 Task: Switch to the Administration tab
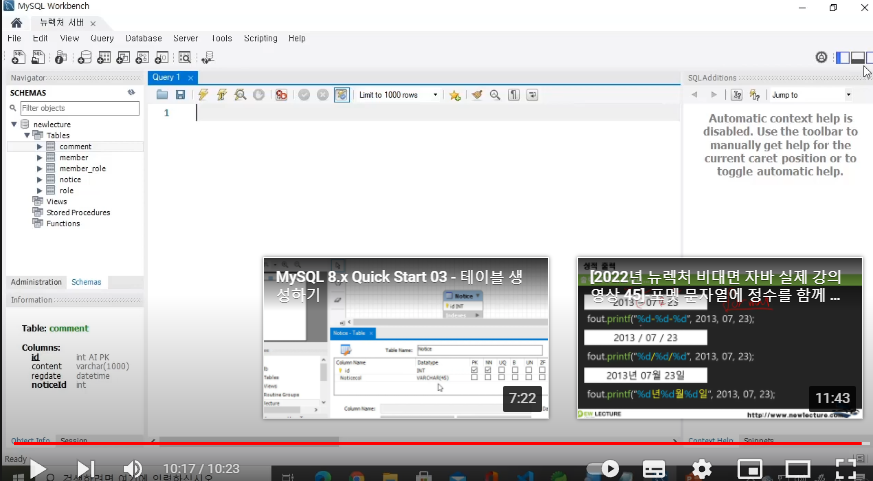tap(36, 282)
